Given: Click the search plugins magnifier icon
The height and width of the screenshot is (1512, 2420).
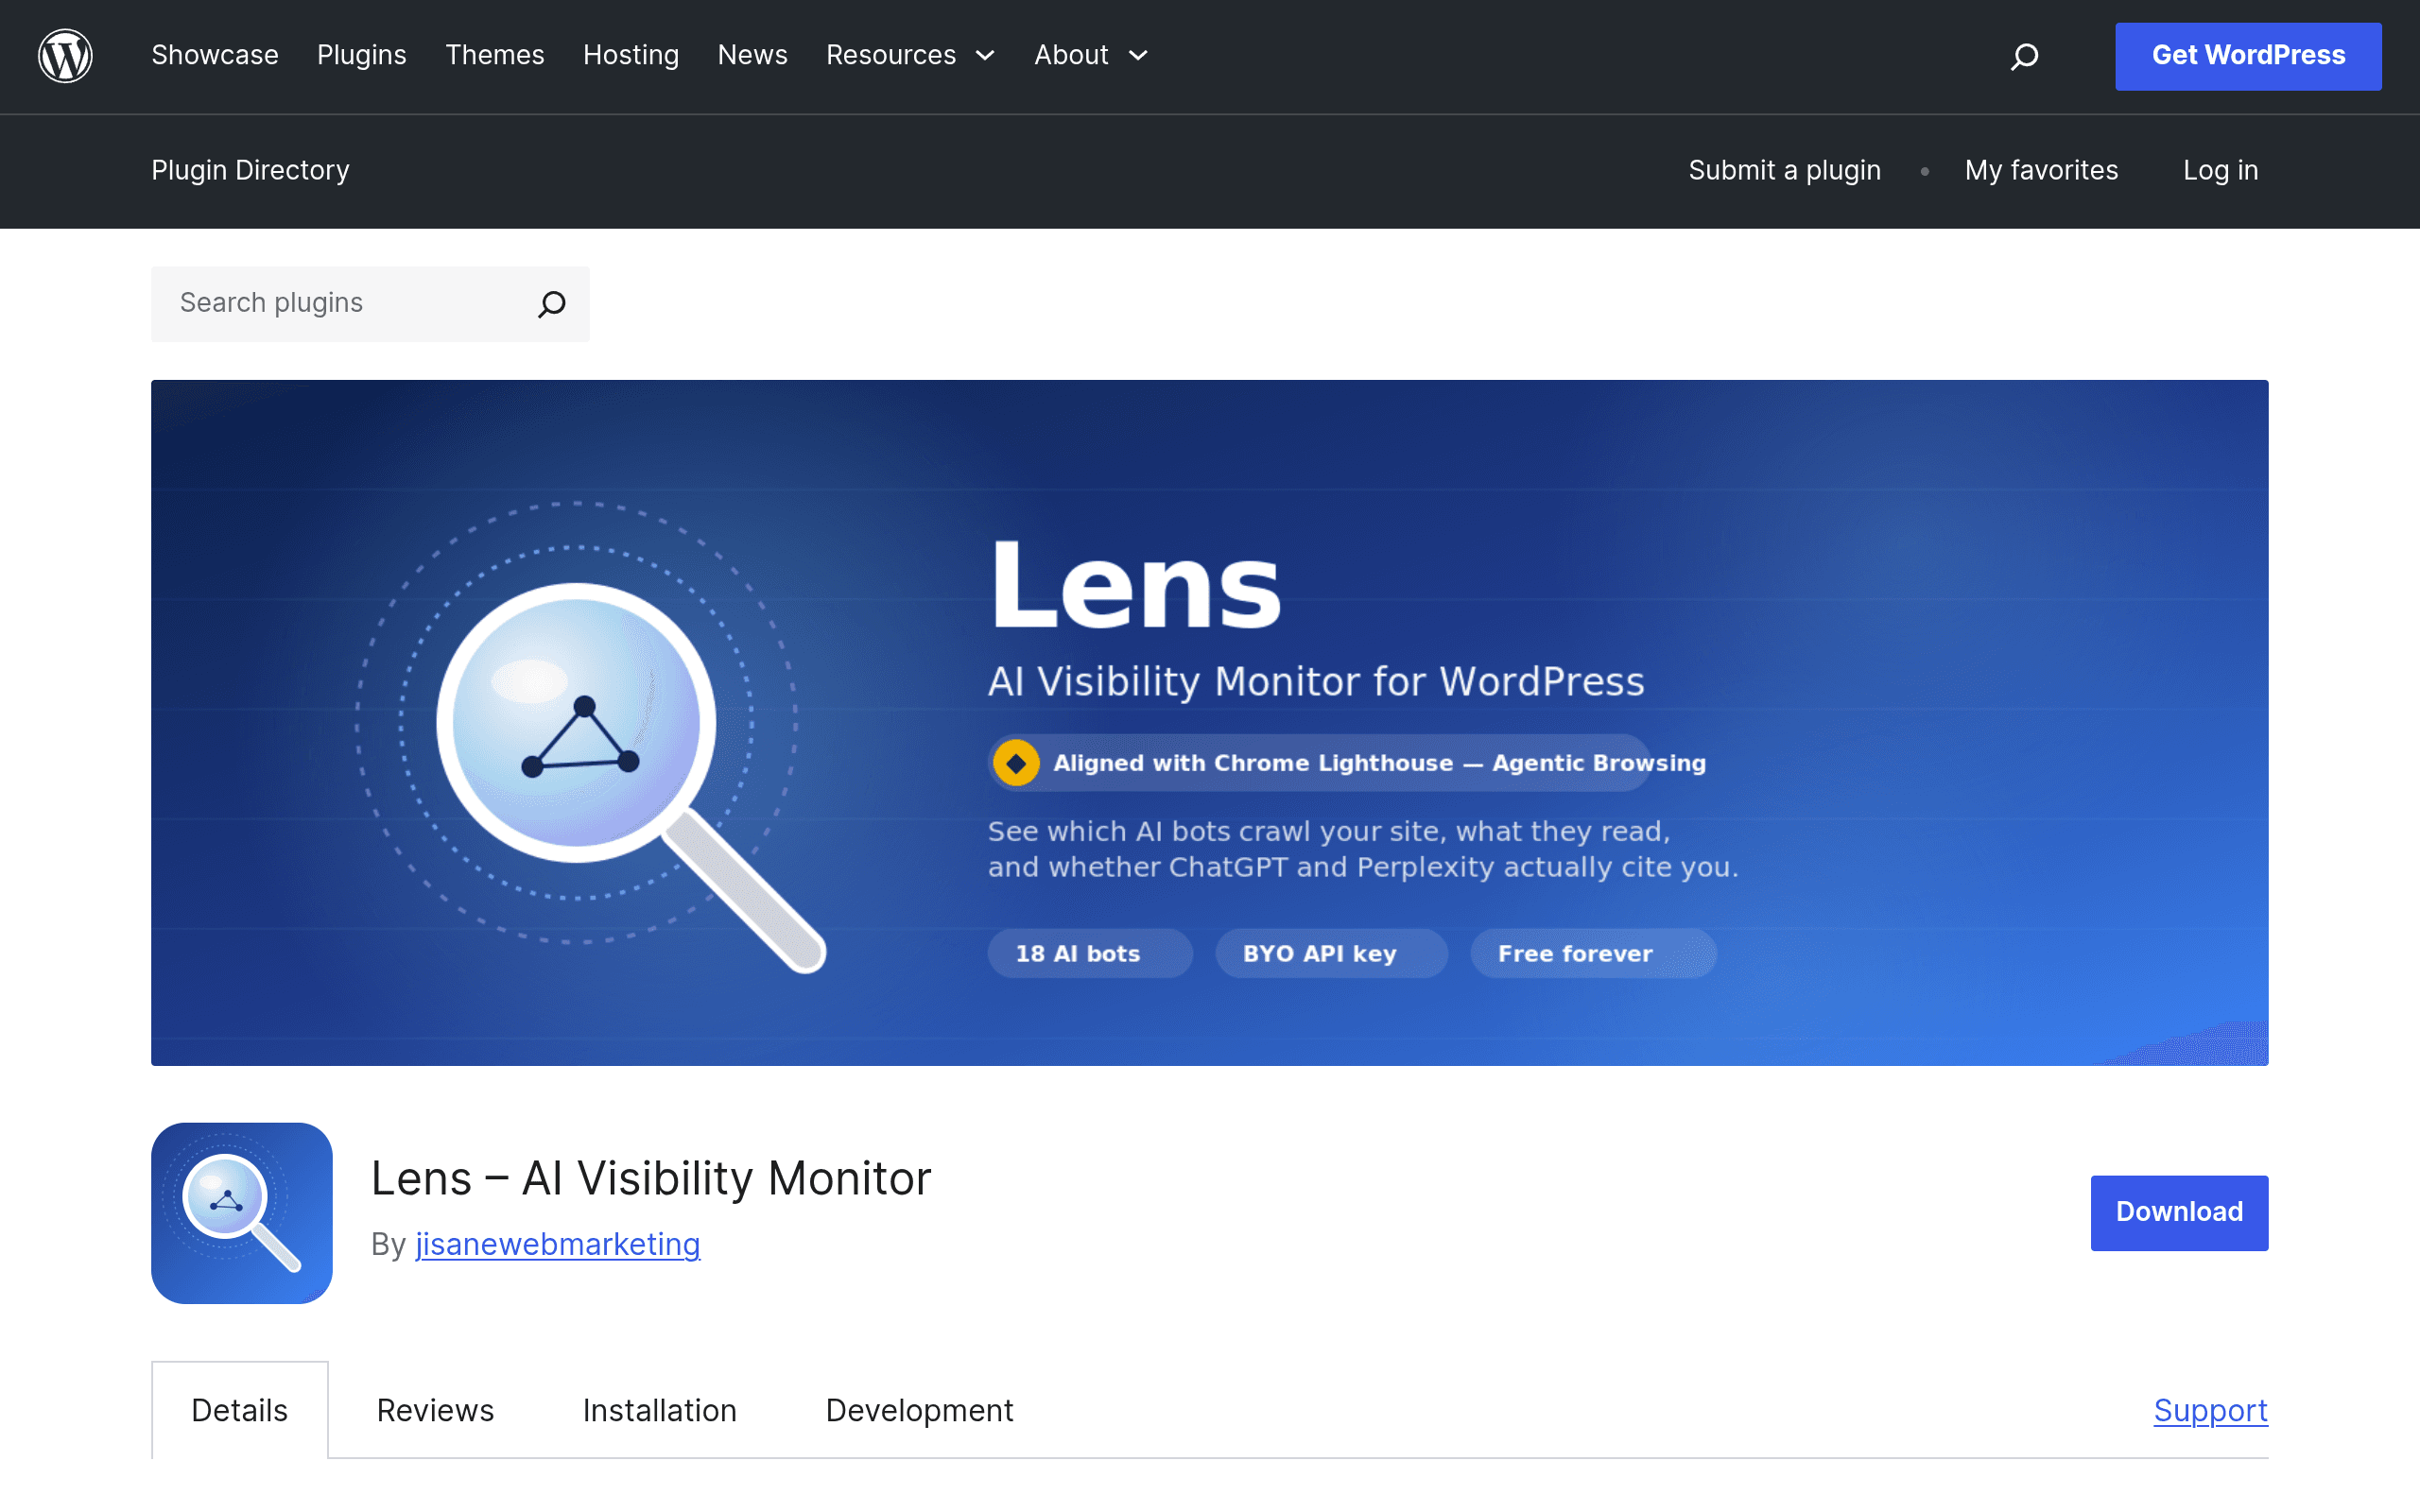Looking at the screenshot, I should coord(552,304).
